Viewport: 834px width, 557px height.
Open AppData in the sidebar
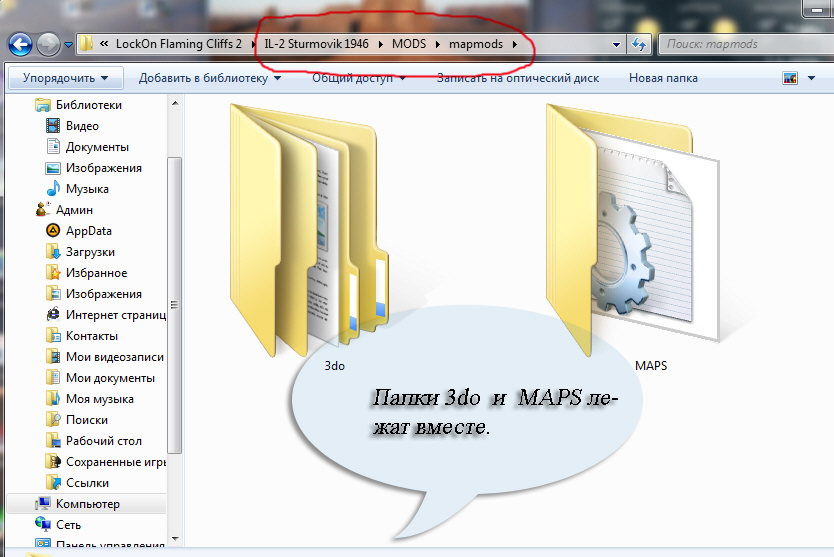88,231
